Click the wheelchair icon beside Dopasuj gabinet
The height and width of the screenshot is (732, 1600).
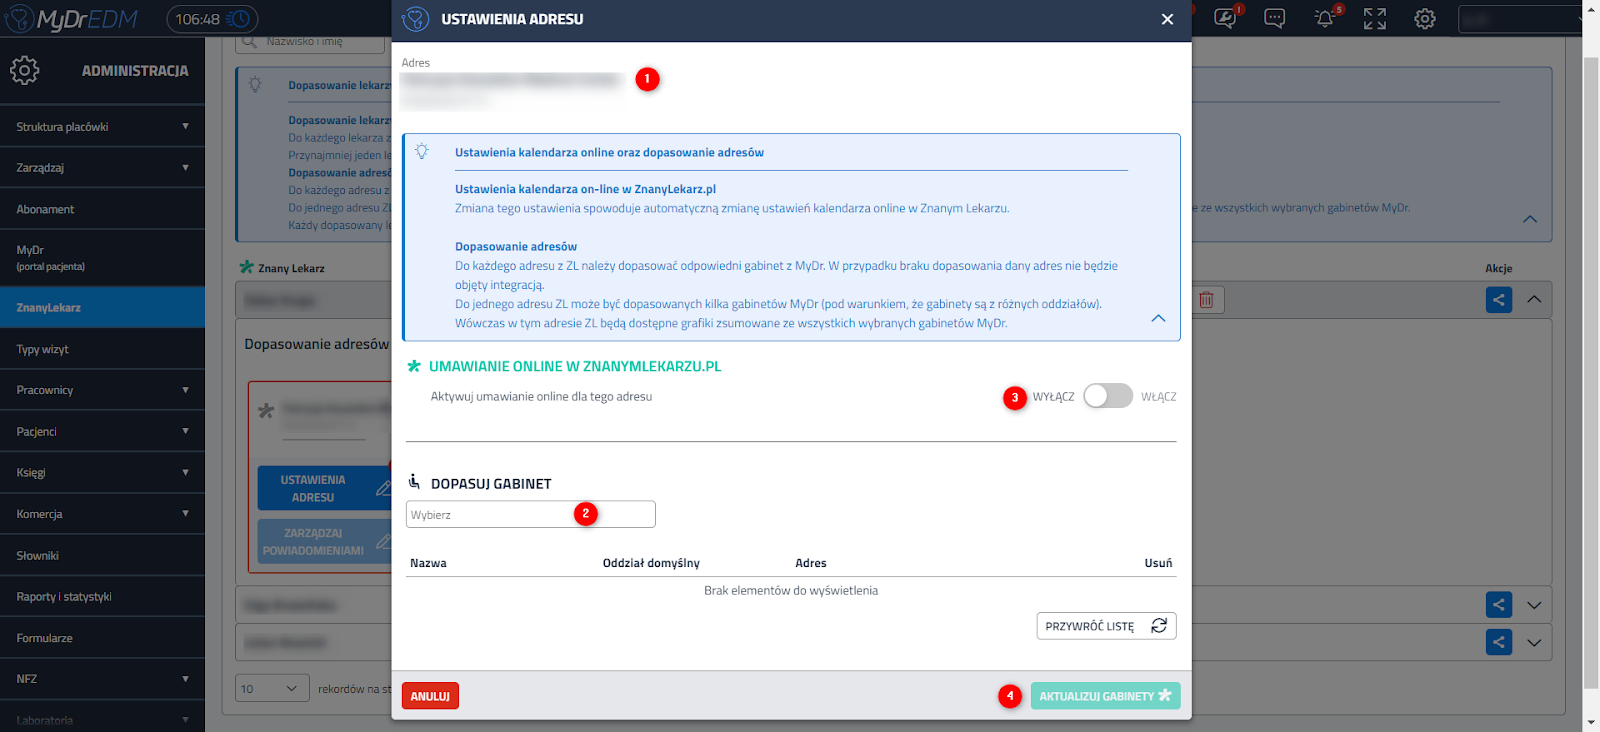[x=414, y=482]
